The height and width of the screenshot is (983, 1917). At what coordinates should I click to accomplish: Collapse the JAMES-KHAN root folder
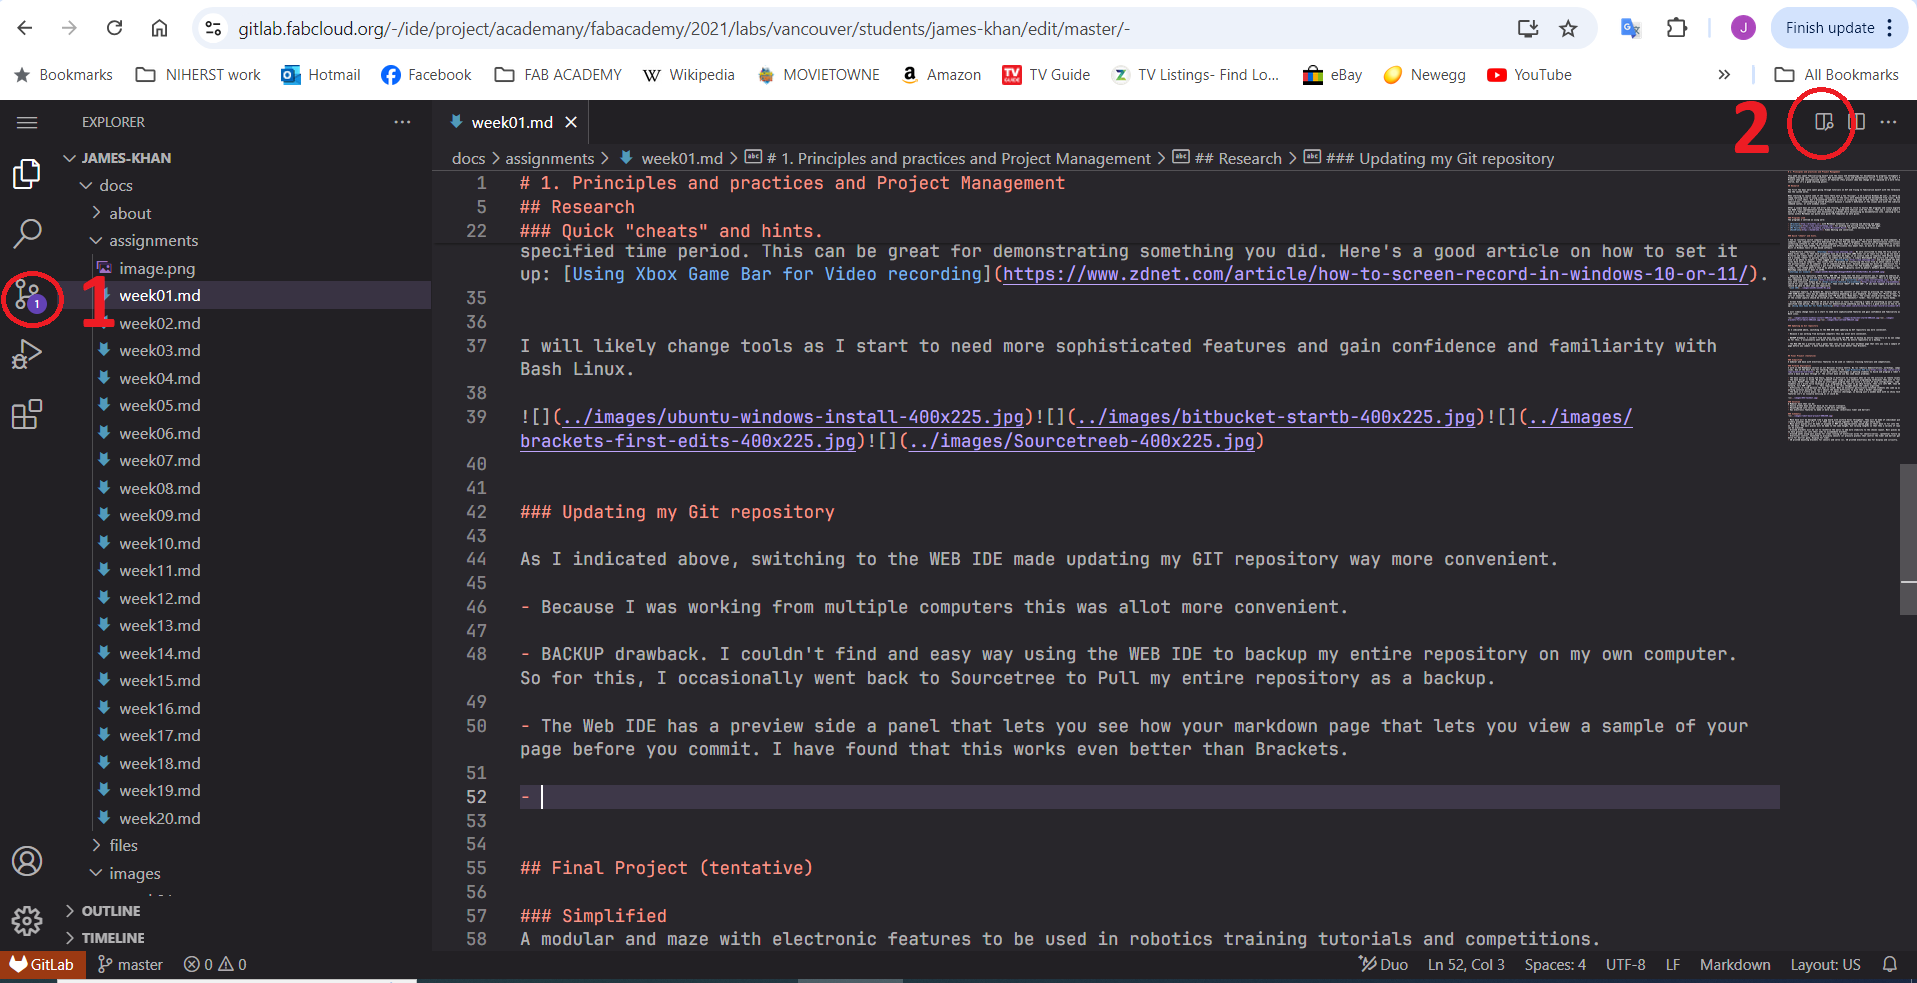coord(126,158)
